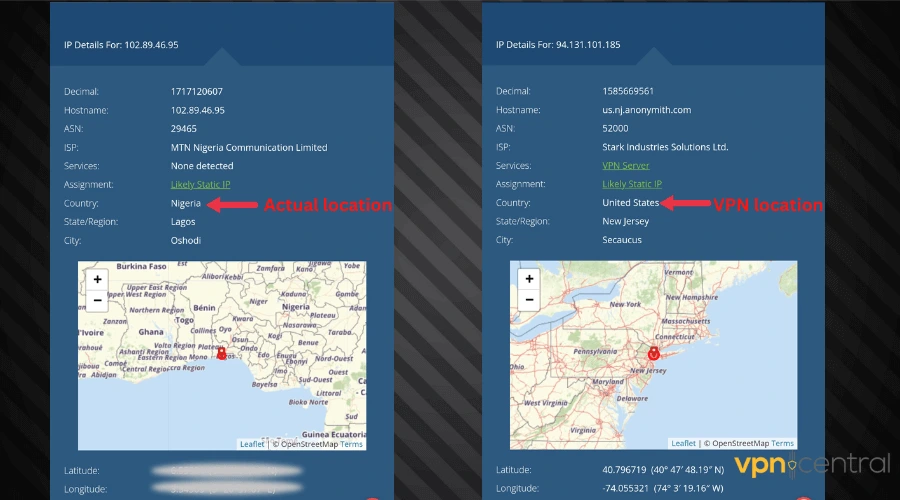This screenshot has height=500, width=900.
Task: Select the city value Oshodi
Action: [185, 241]
